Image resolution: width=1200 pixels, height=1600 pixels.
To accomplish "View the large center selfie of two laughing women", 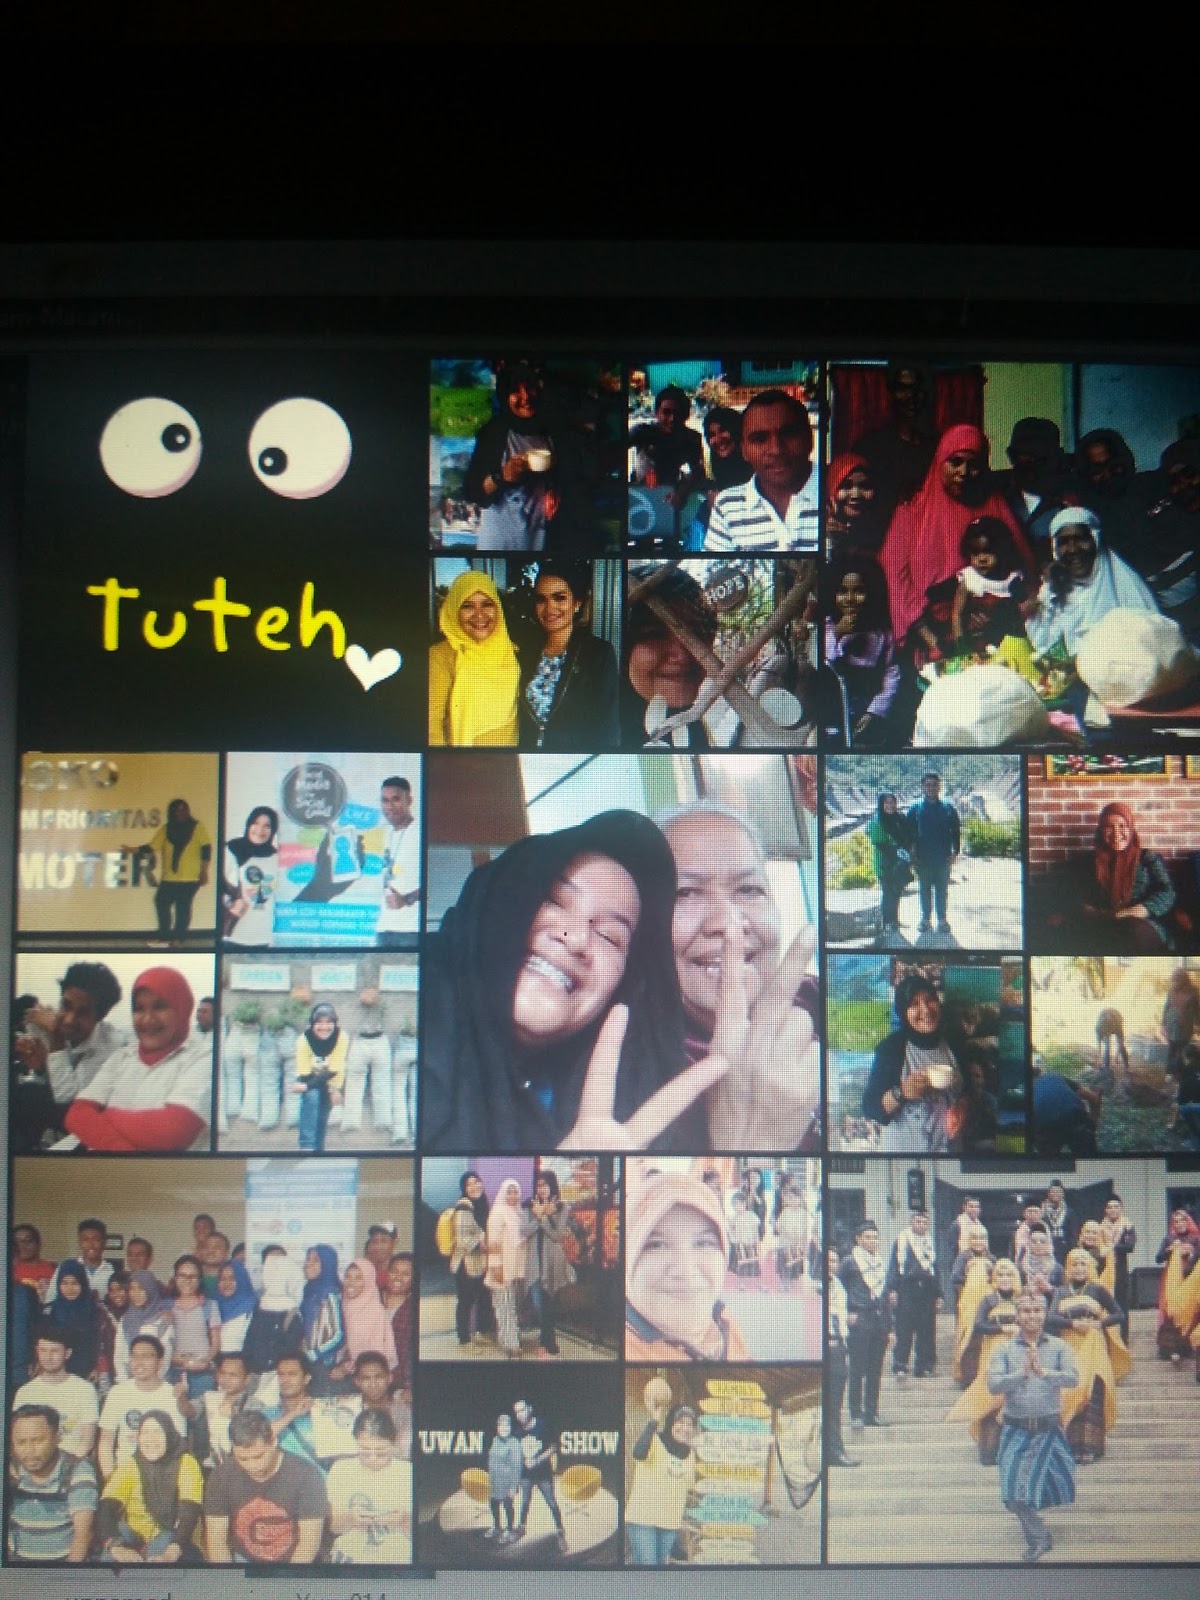I will pos(620,952).
